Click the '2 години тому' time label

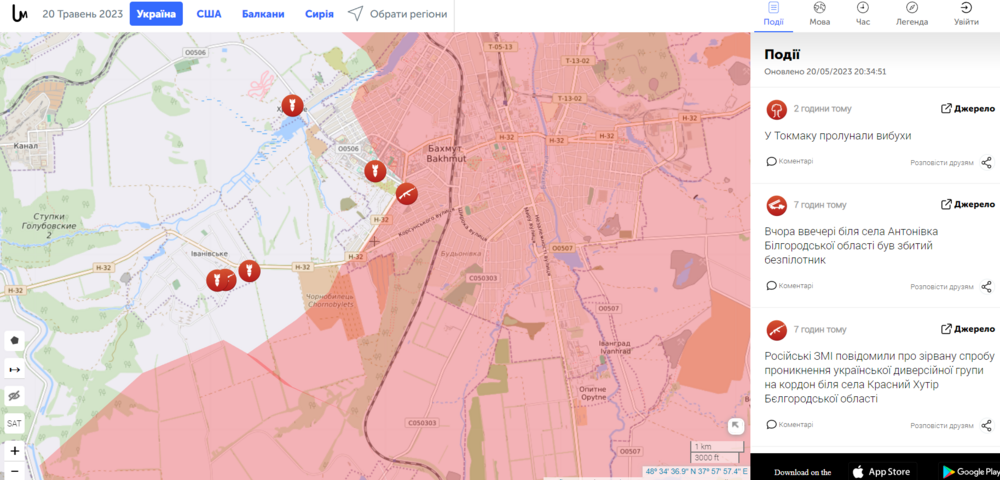(822, 109)
